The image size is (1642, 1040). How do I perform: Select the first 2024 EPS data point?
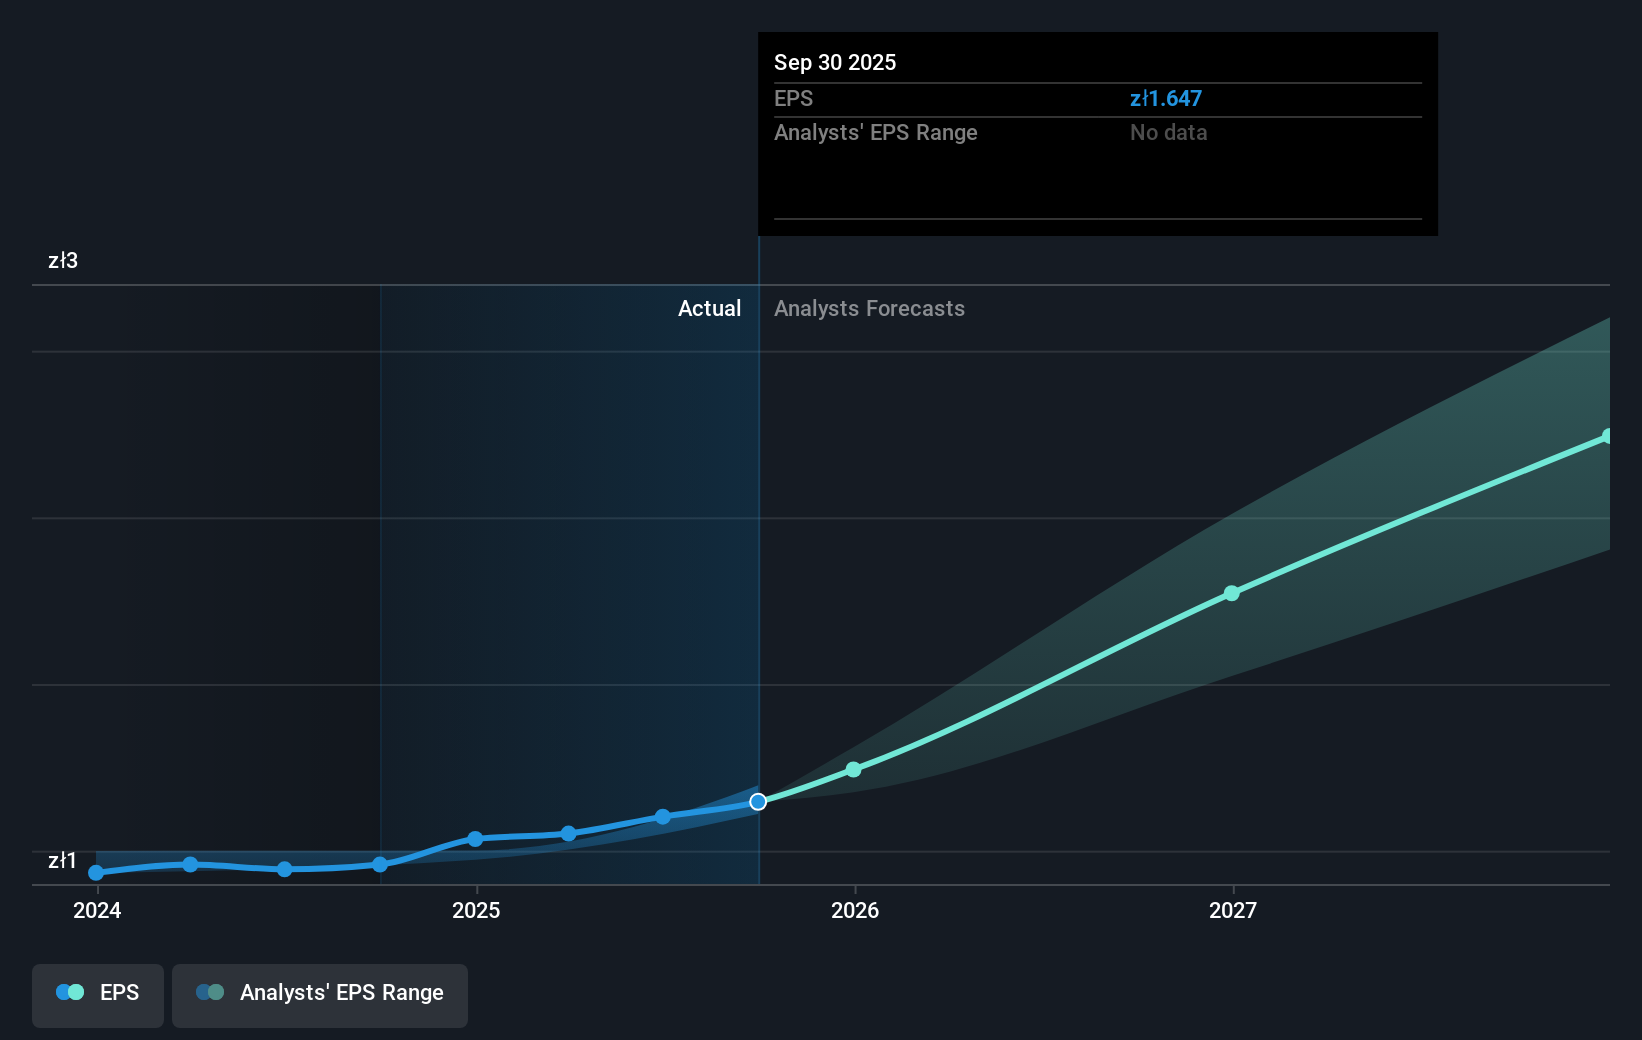click(95, 873)
